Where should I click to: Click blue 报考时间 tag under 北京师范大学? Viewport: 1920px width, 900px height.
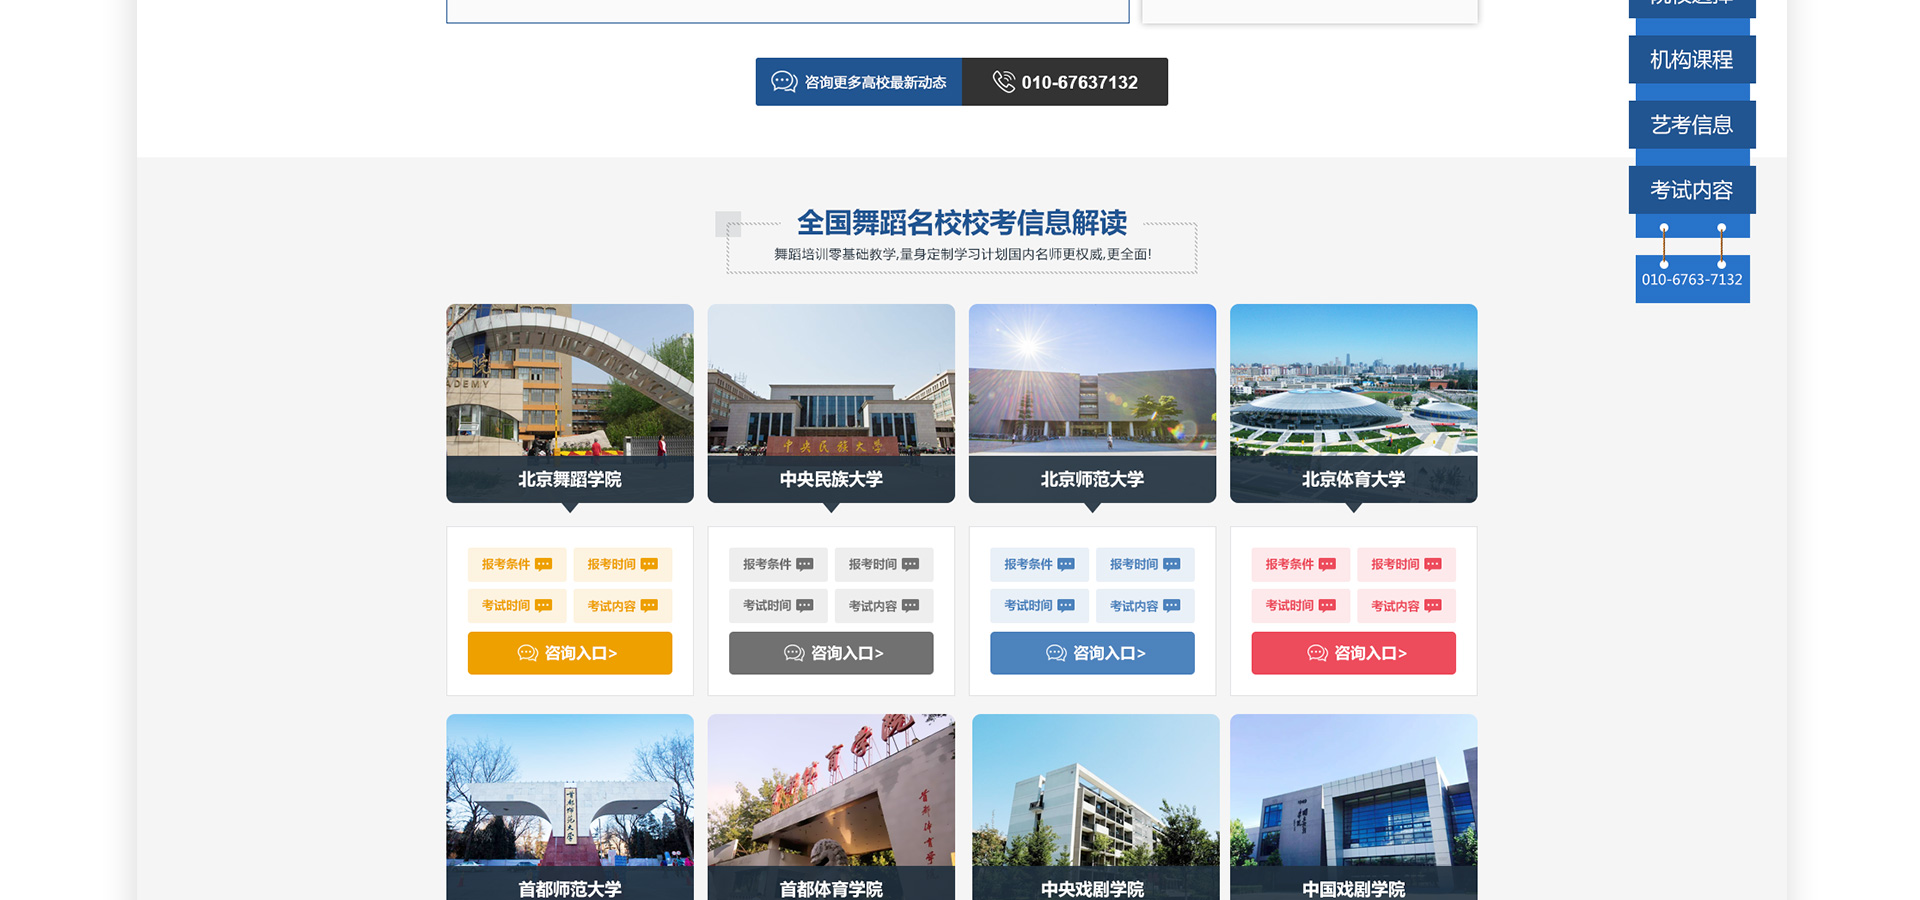click(1144, 565)
